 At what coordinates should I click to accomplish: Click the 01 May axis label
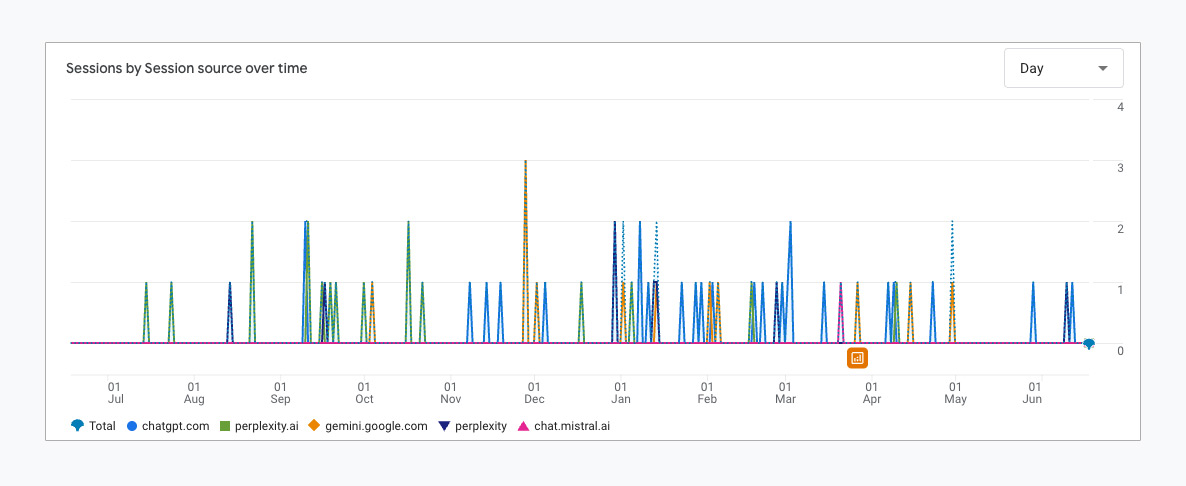(955, 392)
